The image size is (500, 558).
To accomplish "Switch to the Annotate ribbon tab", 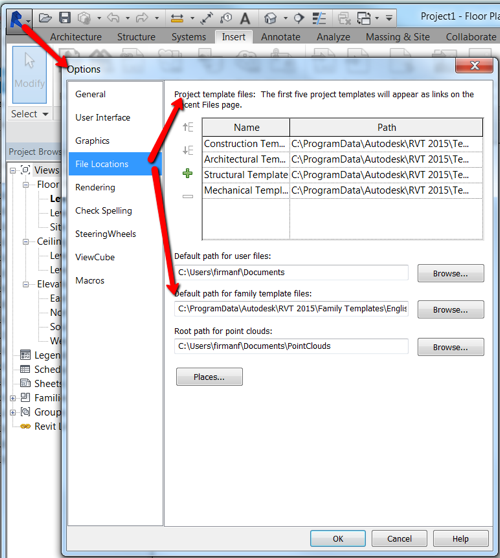I will tap(280, 37).
